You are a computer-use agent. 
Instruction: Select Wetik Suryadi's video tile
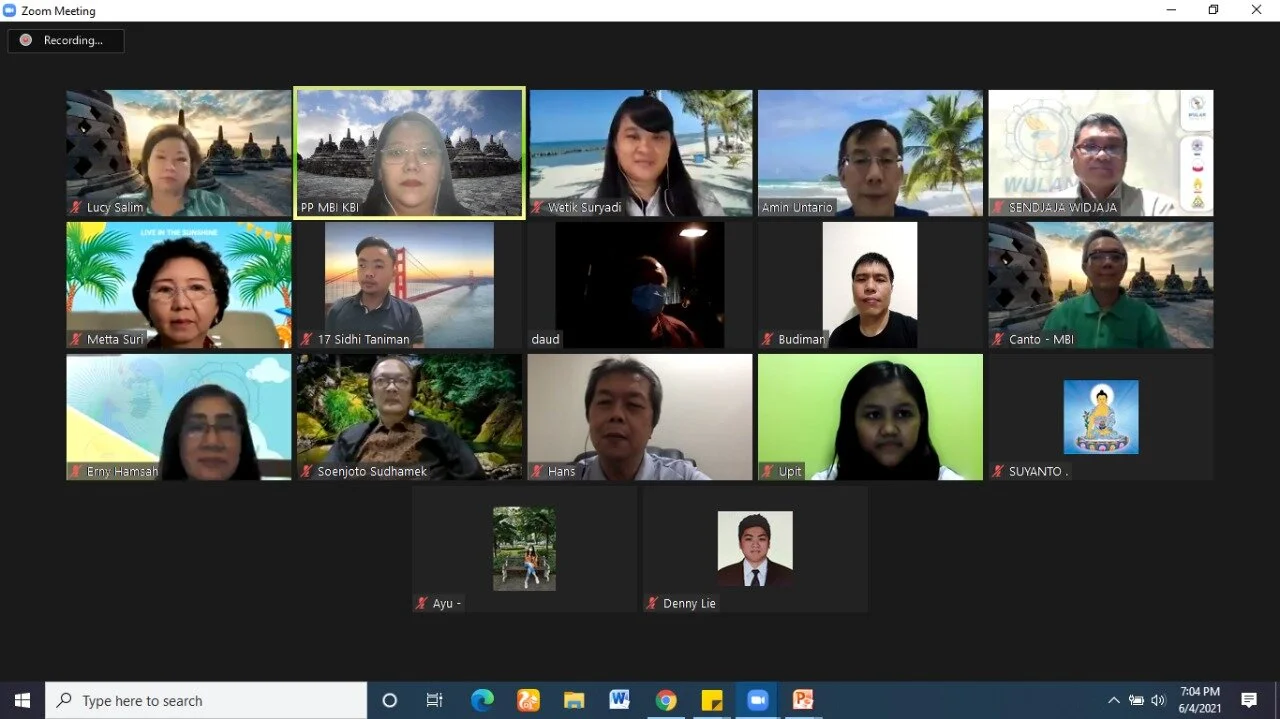640,153
